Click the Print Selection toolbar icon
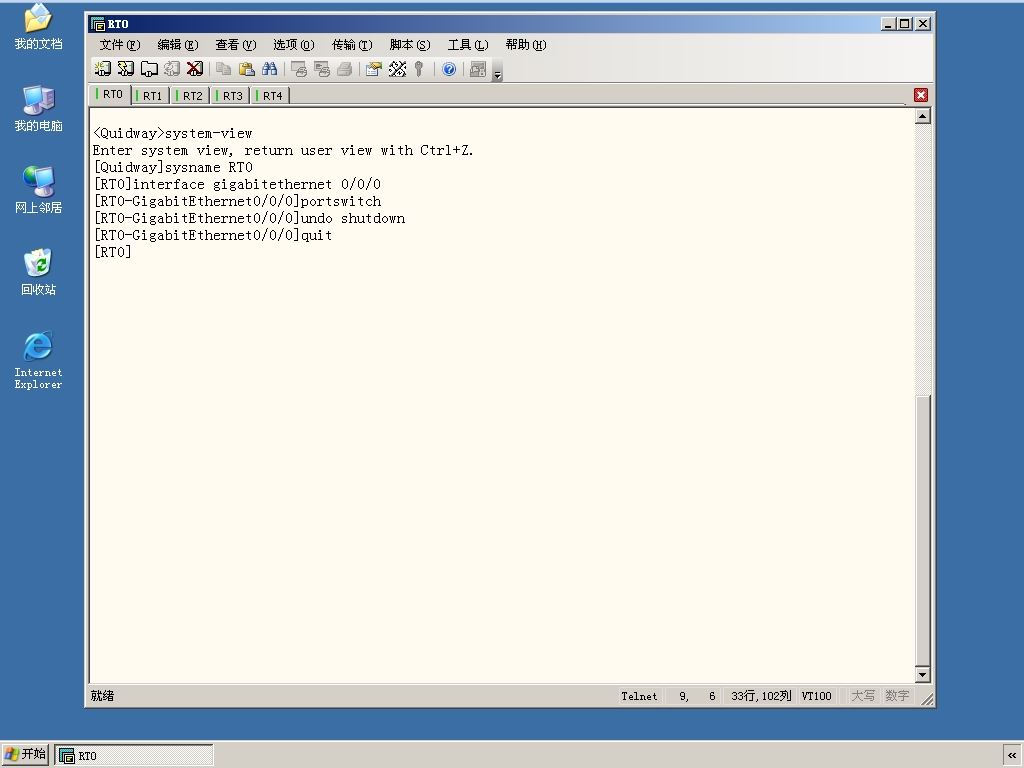This screenshot has width=1024, height=768. tap(321, 69)
